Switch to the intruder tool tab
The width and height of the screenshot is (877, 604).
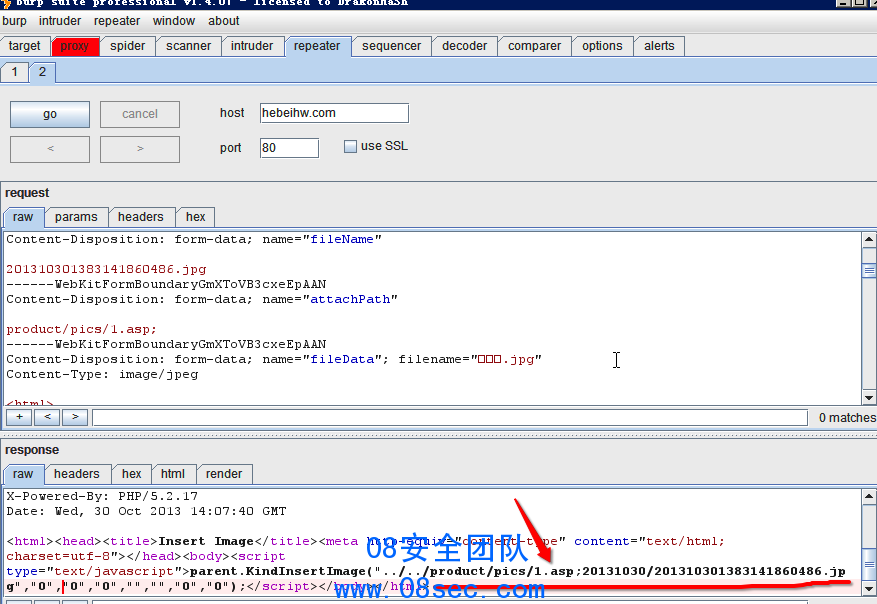pos(252,46)
